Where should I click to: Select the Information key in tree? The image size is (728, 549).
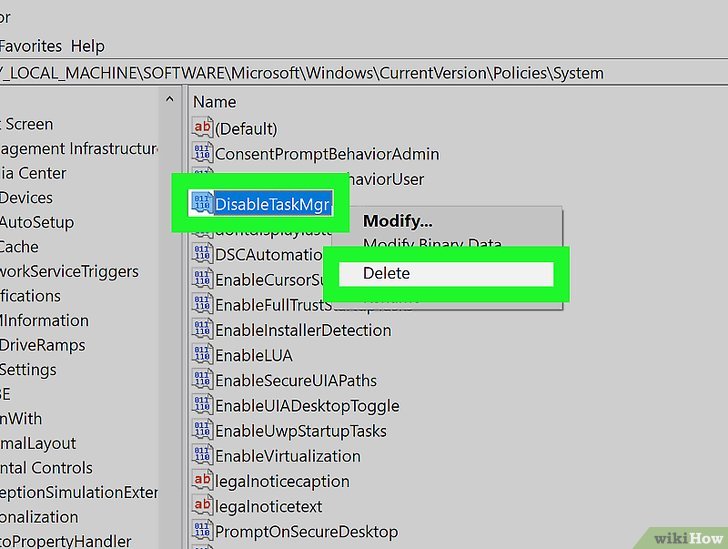(x=44, y=320)
